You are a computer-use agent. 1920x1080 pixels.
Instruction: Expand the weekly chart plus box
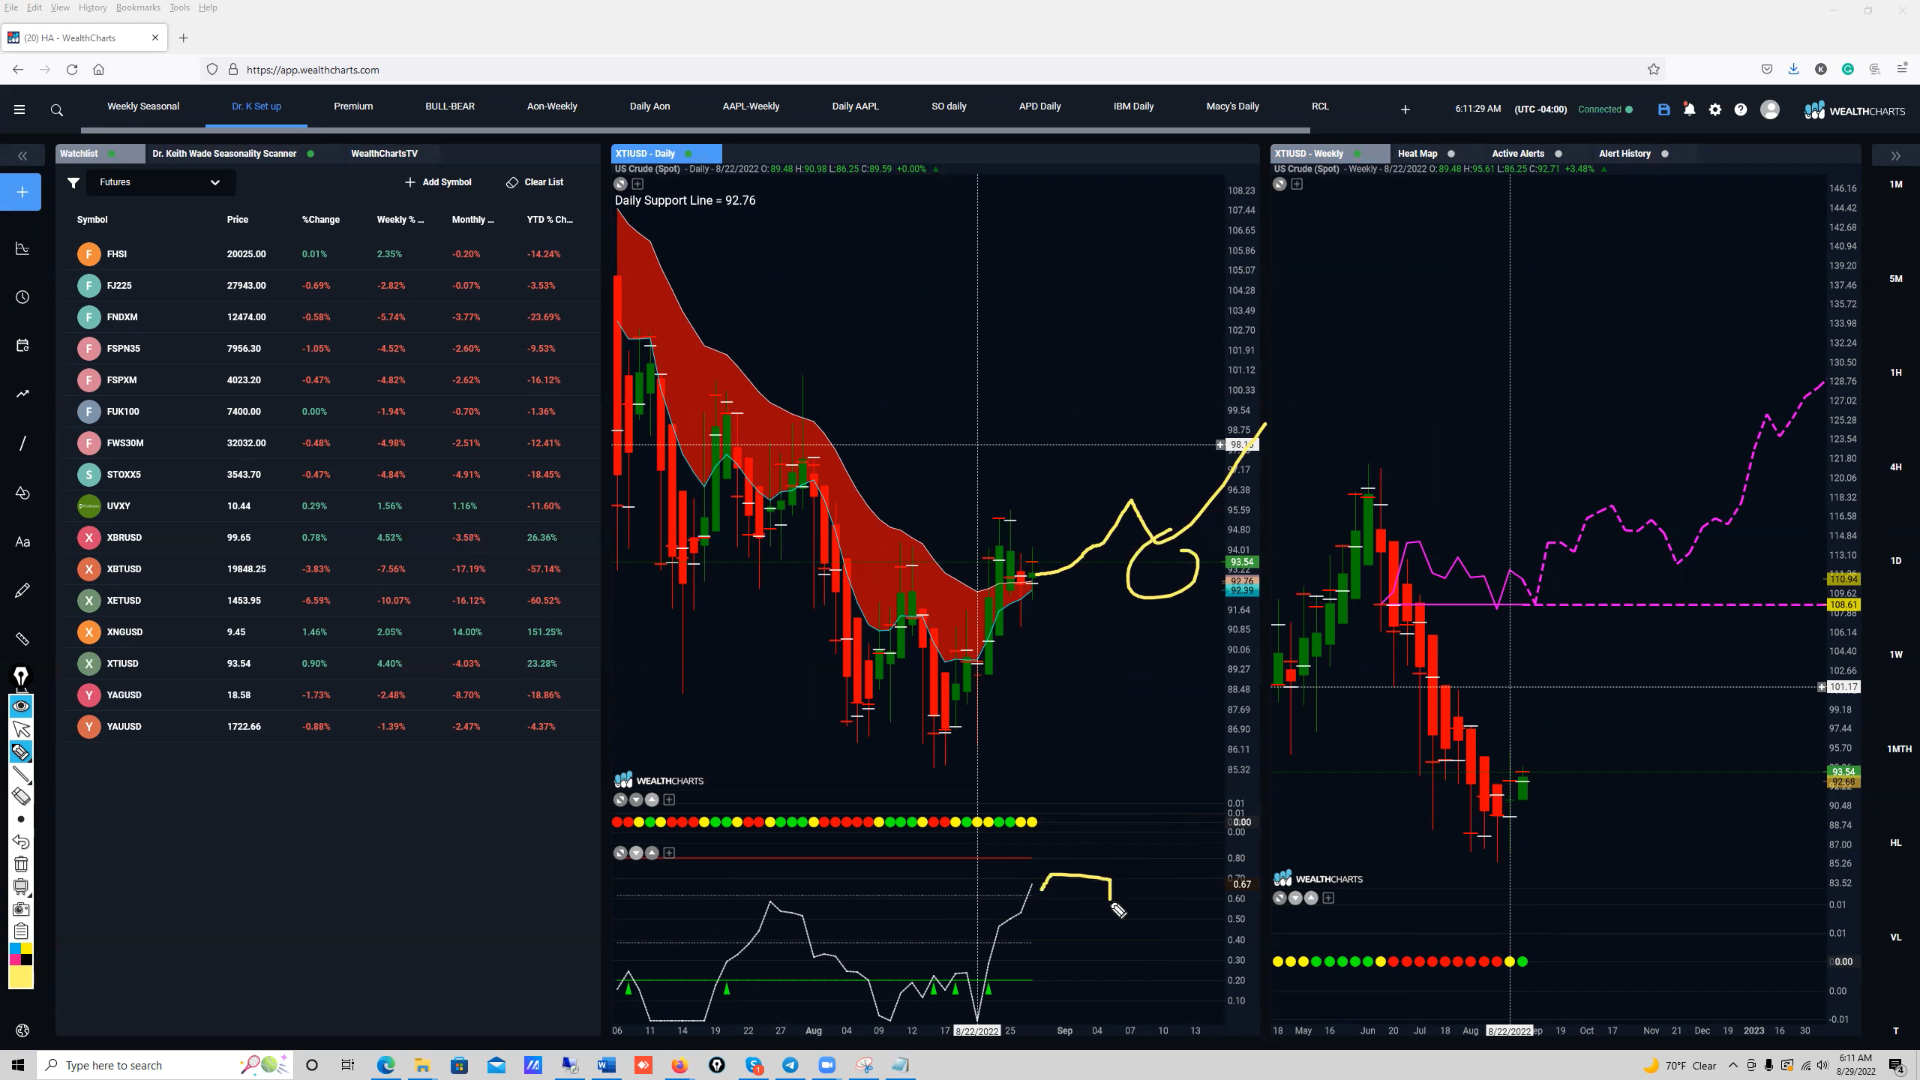(x=1297, y=184)
